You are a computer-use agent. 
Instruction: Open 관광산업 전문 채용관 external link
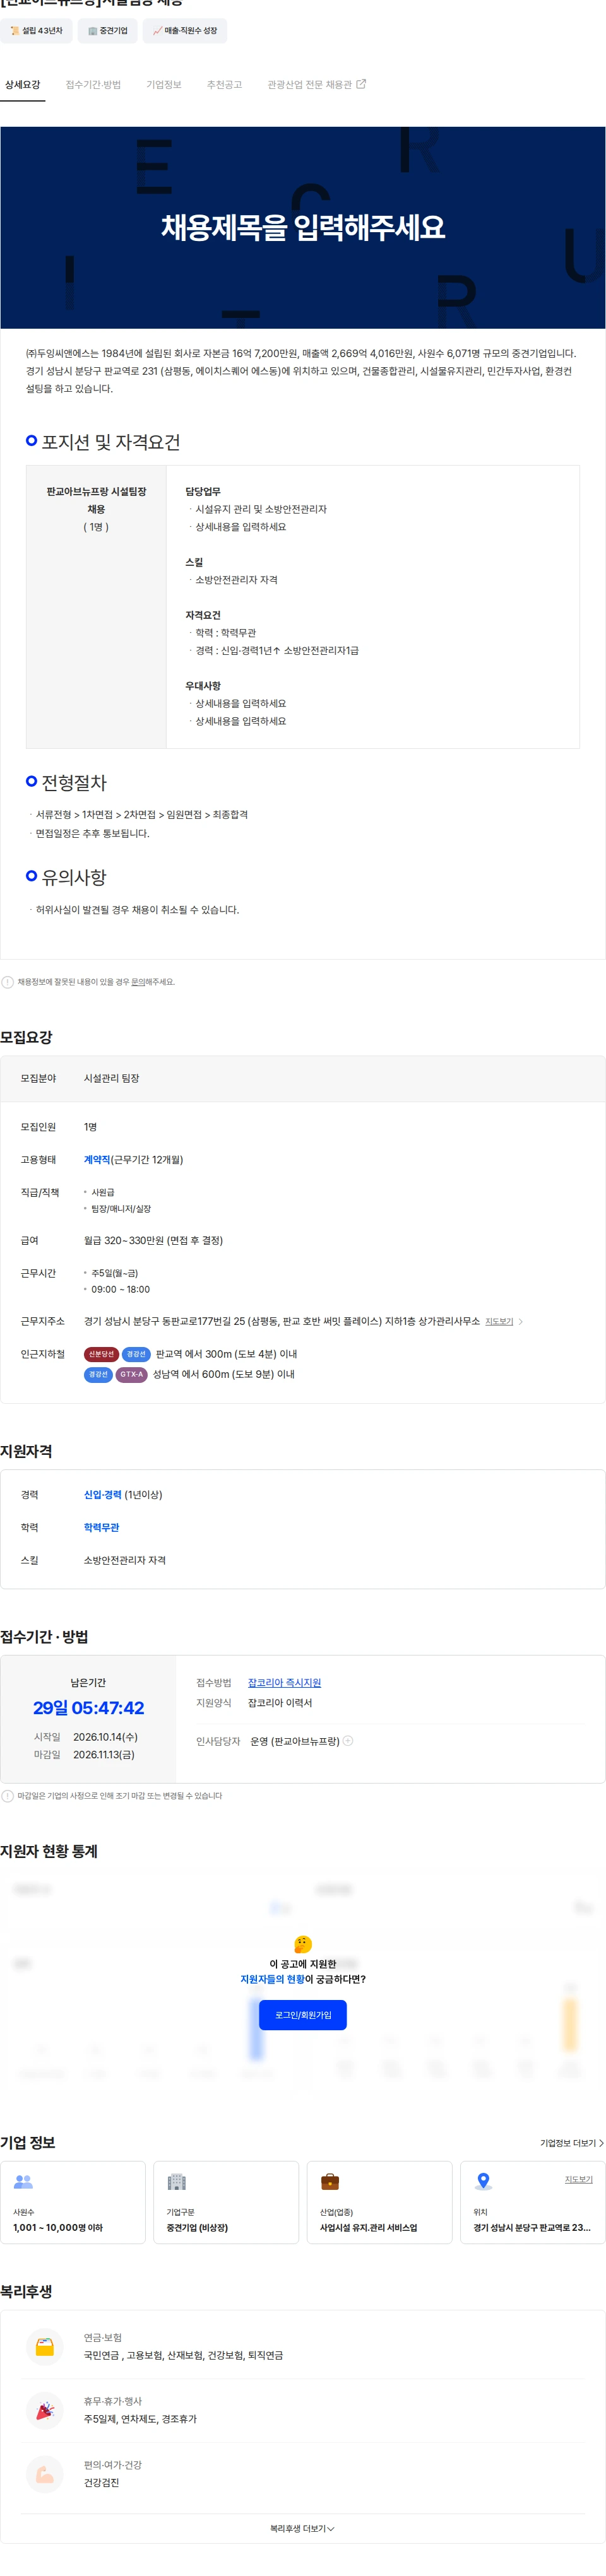[x=316, y=85]
